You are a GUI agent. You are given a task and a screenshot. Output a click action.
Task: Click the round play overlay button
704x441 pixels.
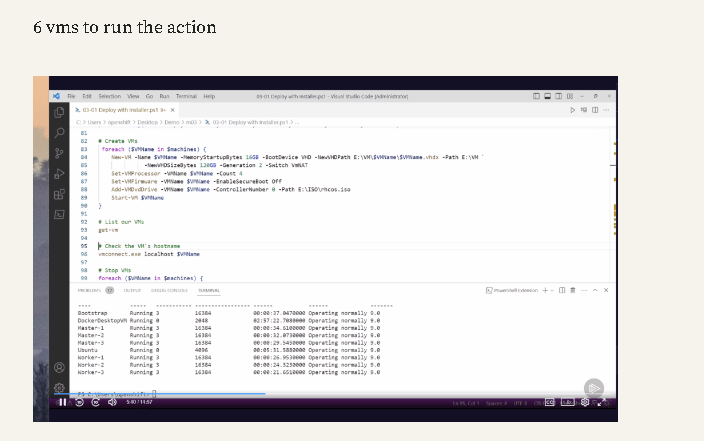[x=594, y=388]
